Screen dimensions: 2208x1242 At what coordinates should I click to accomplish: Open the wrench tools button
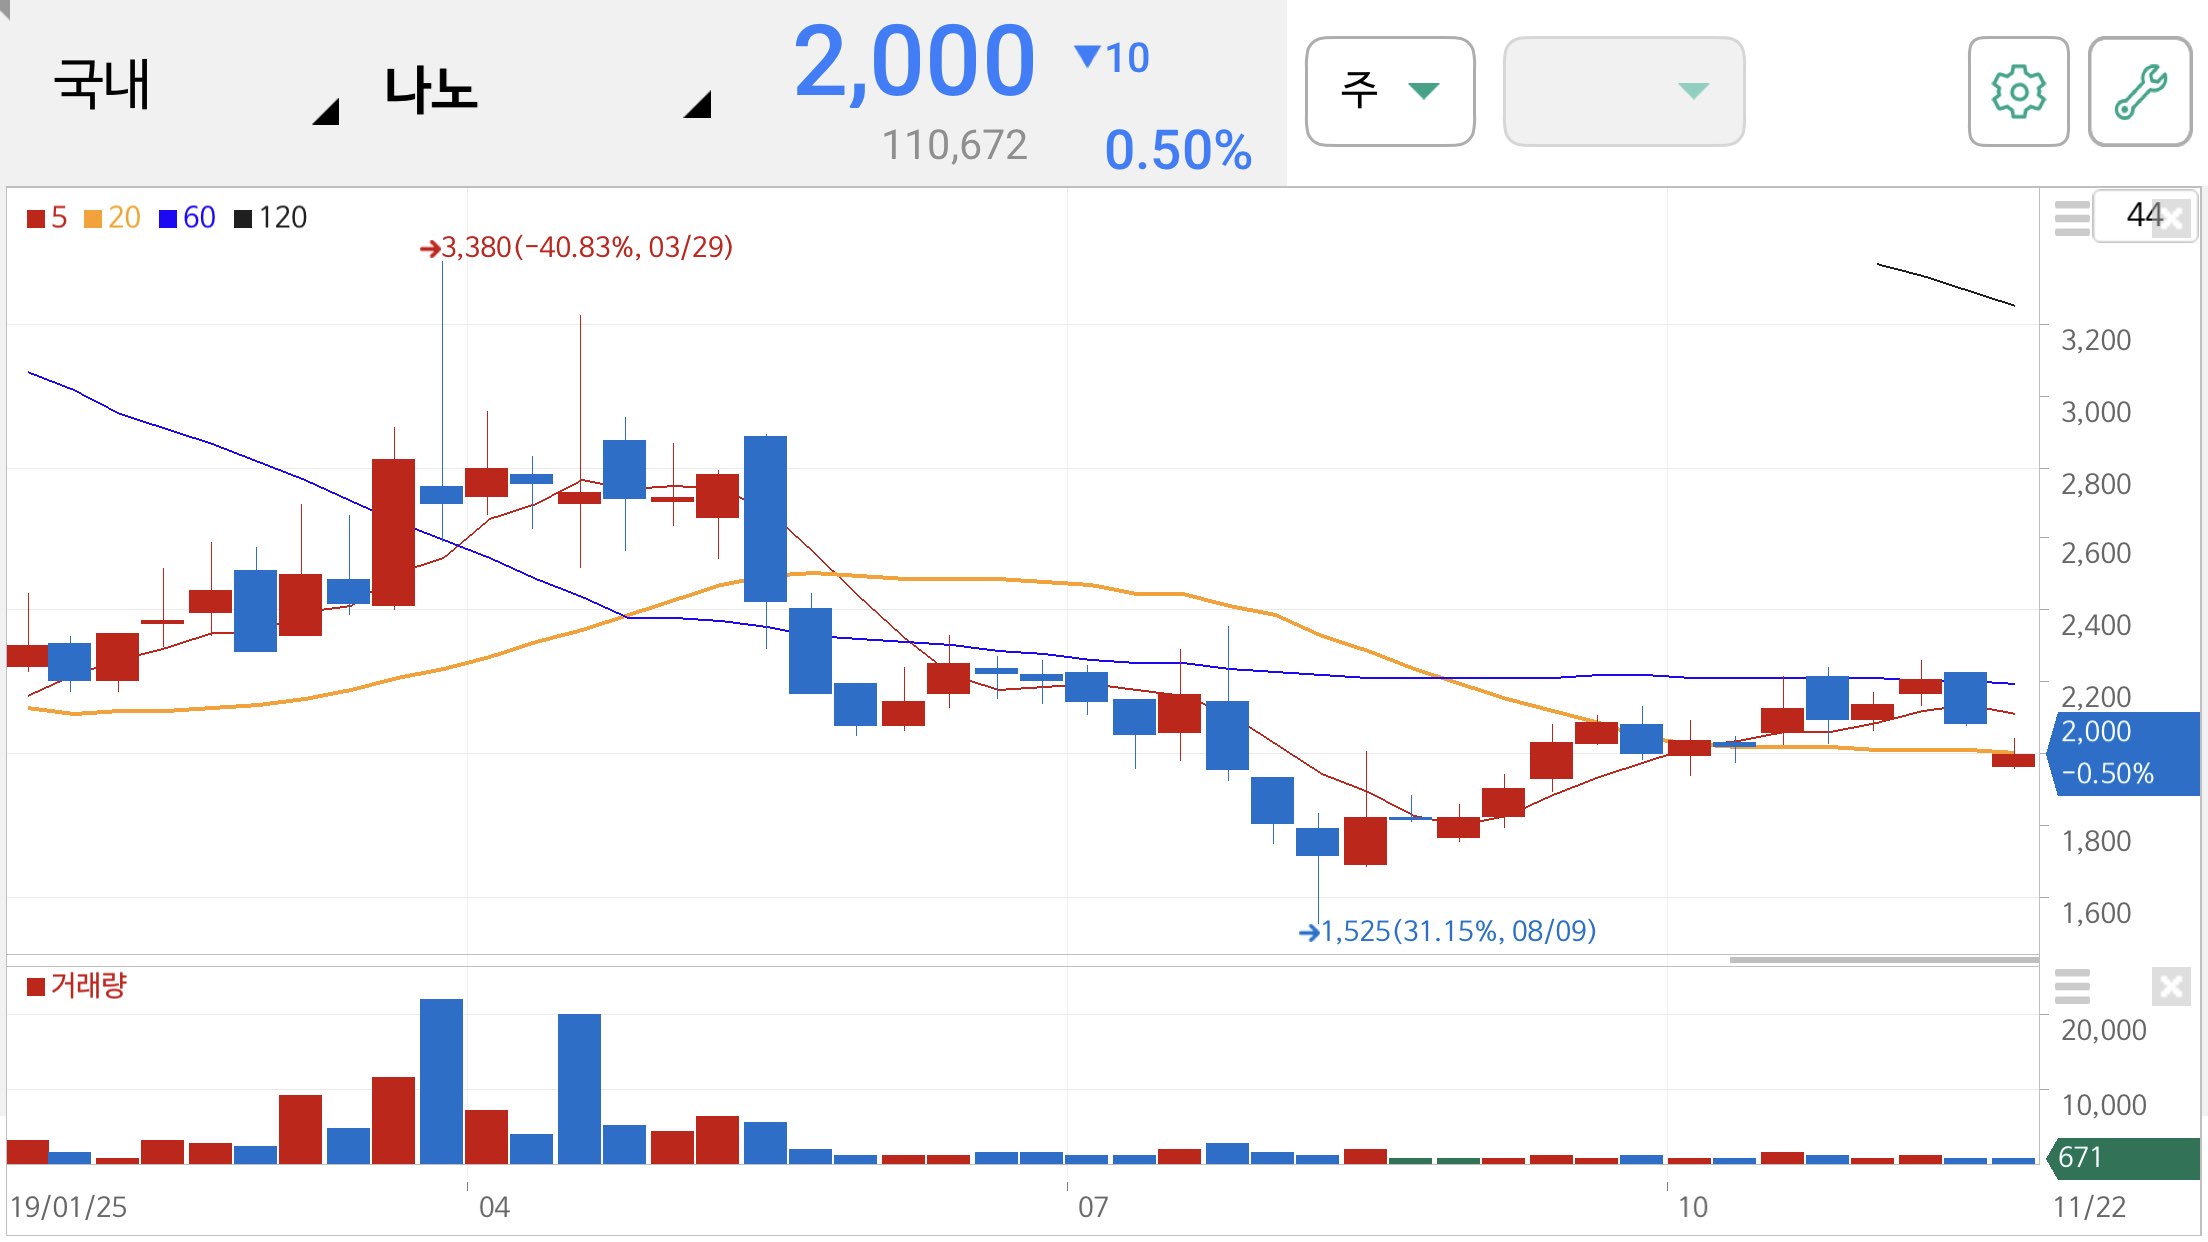click(x=2140, y=91)
